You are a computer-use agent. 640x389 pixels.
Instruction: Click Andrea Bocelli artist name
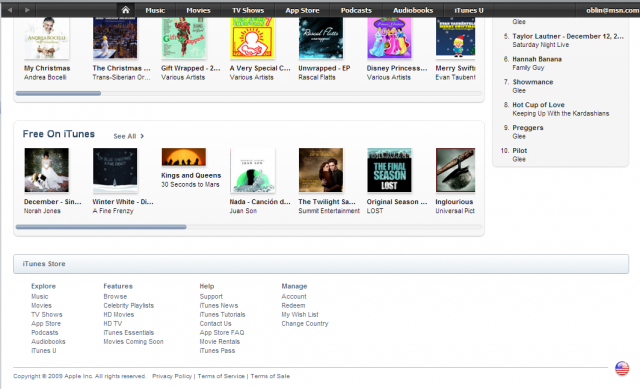[x=45, y=77]
